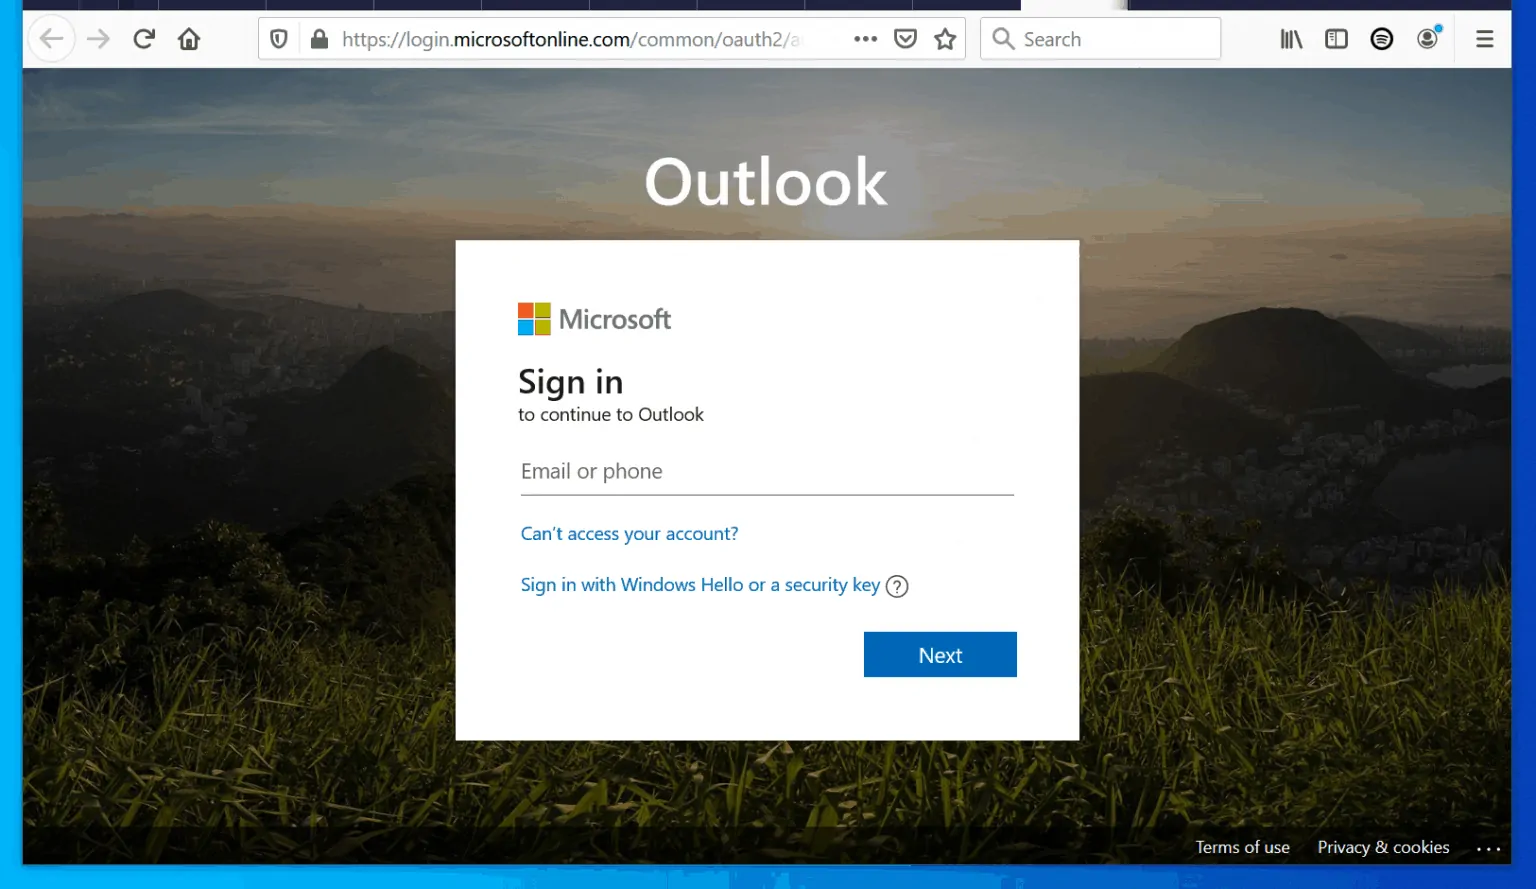Open "Can't access your account?" link
Viewport: 1536px width, 889px height.
(x=628, y=533)
